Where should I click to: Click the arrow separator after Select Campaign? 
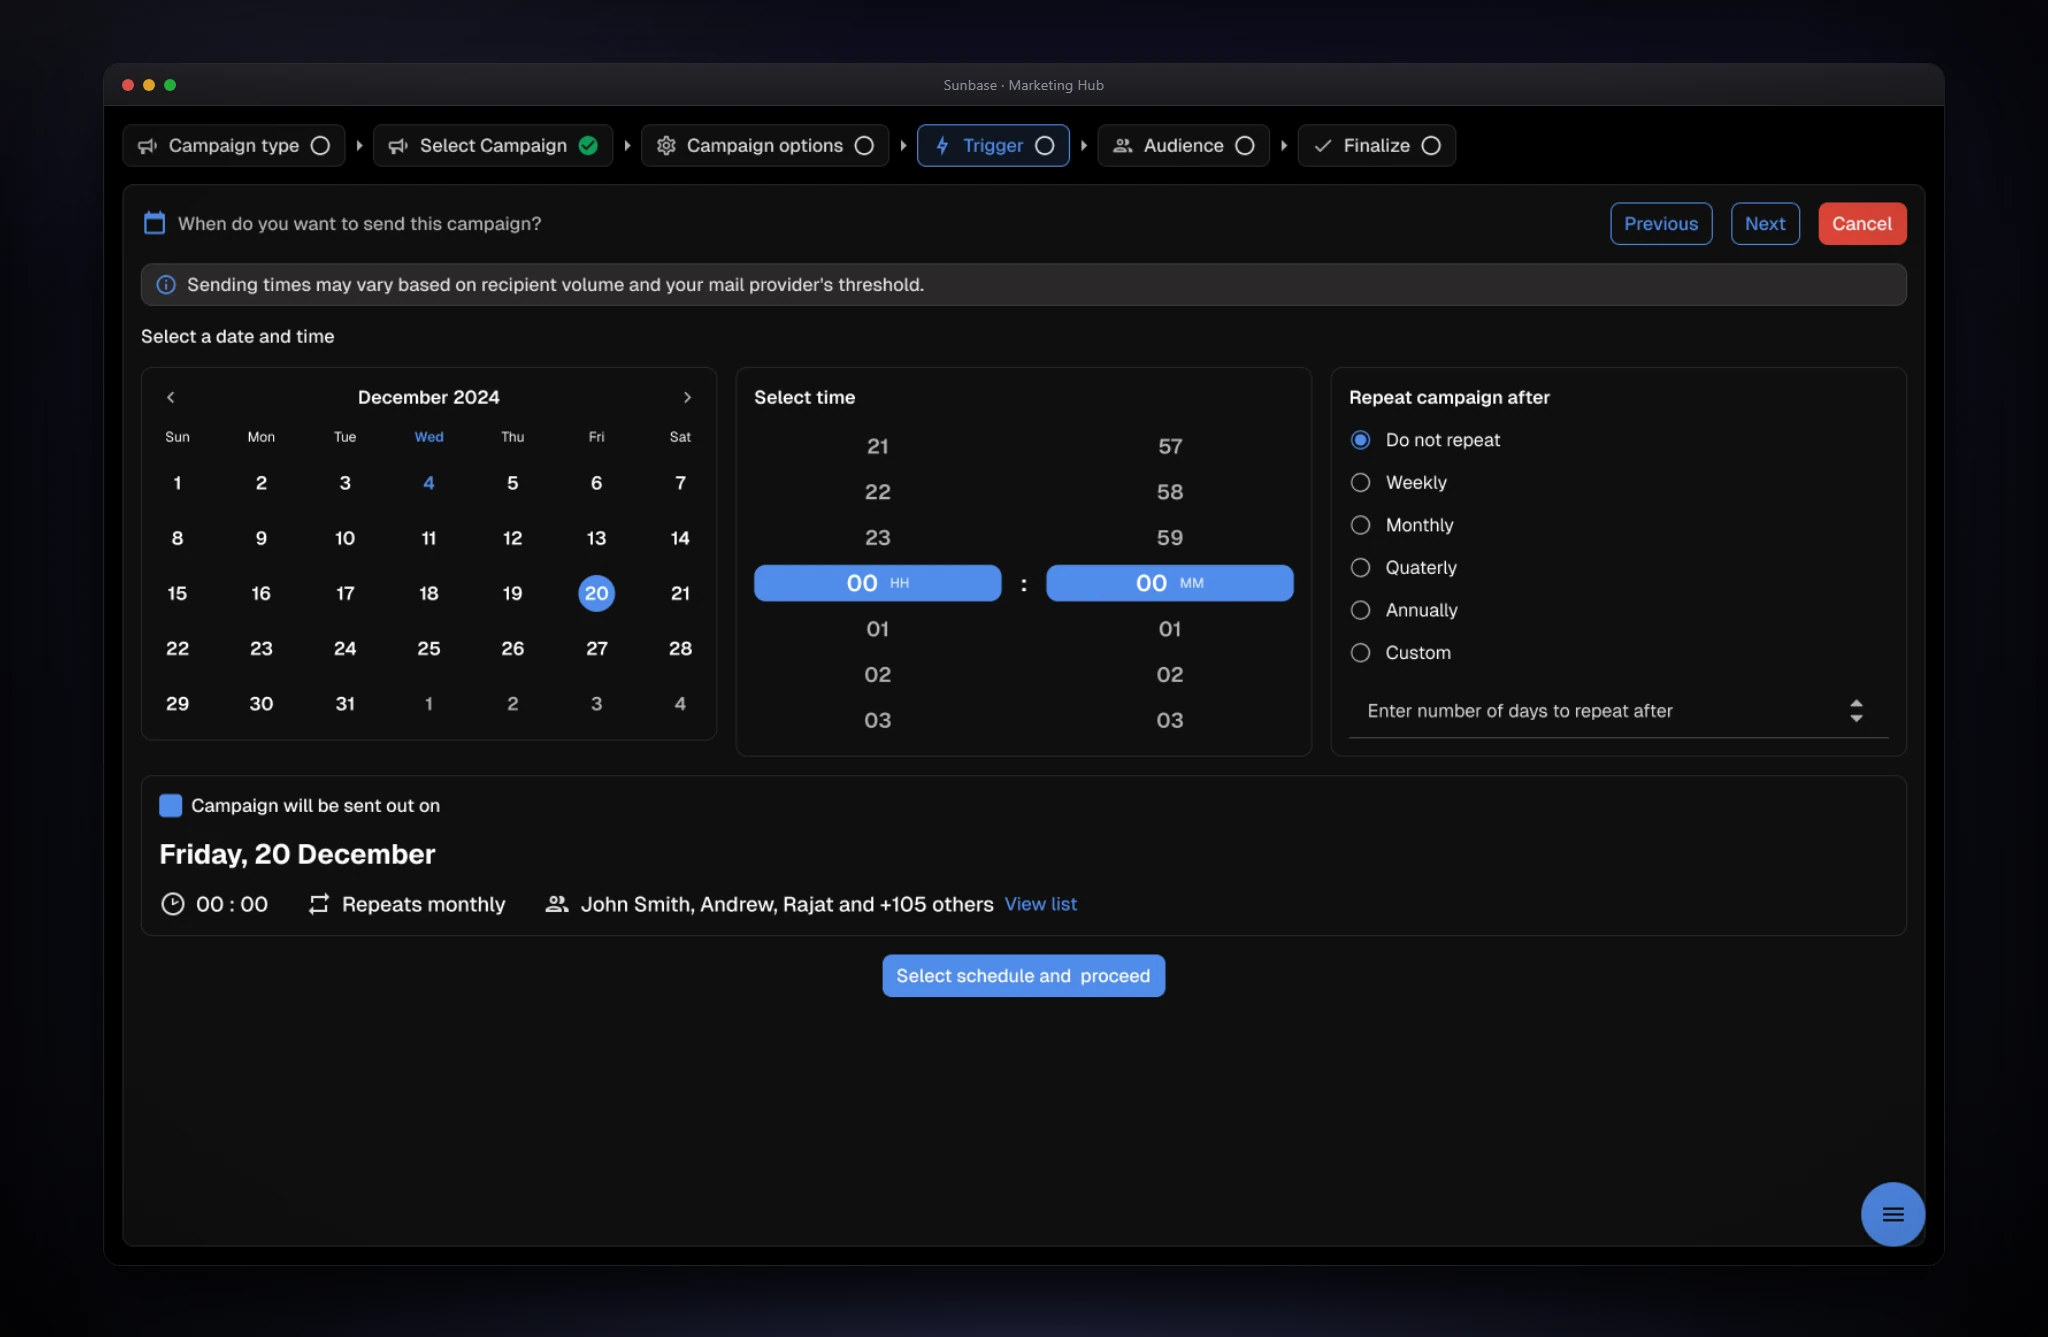tap(627, 146)
